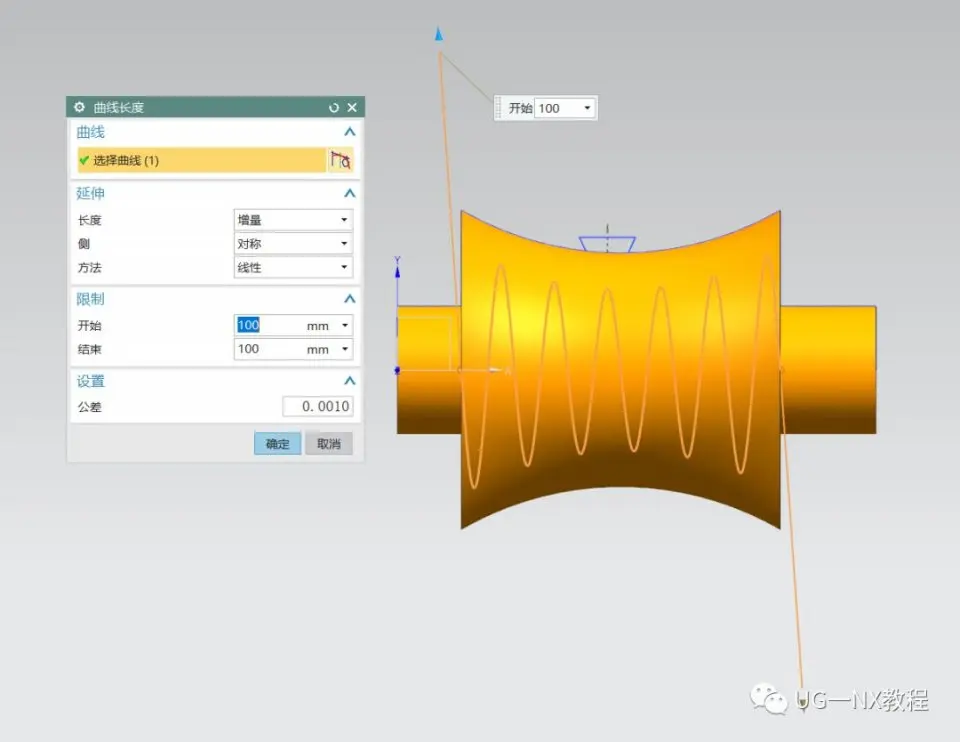Screen dimensions: 960x742
Task: Click the floating start box drag grip
Action: click(x=498, y=108)
